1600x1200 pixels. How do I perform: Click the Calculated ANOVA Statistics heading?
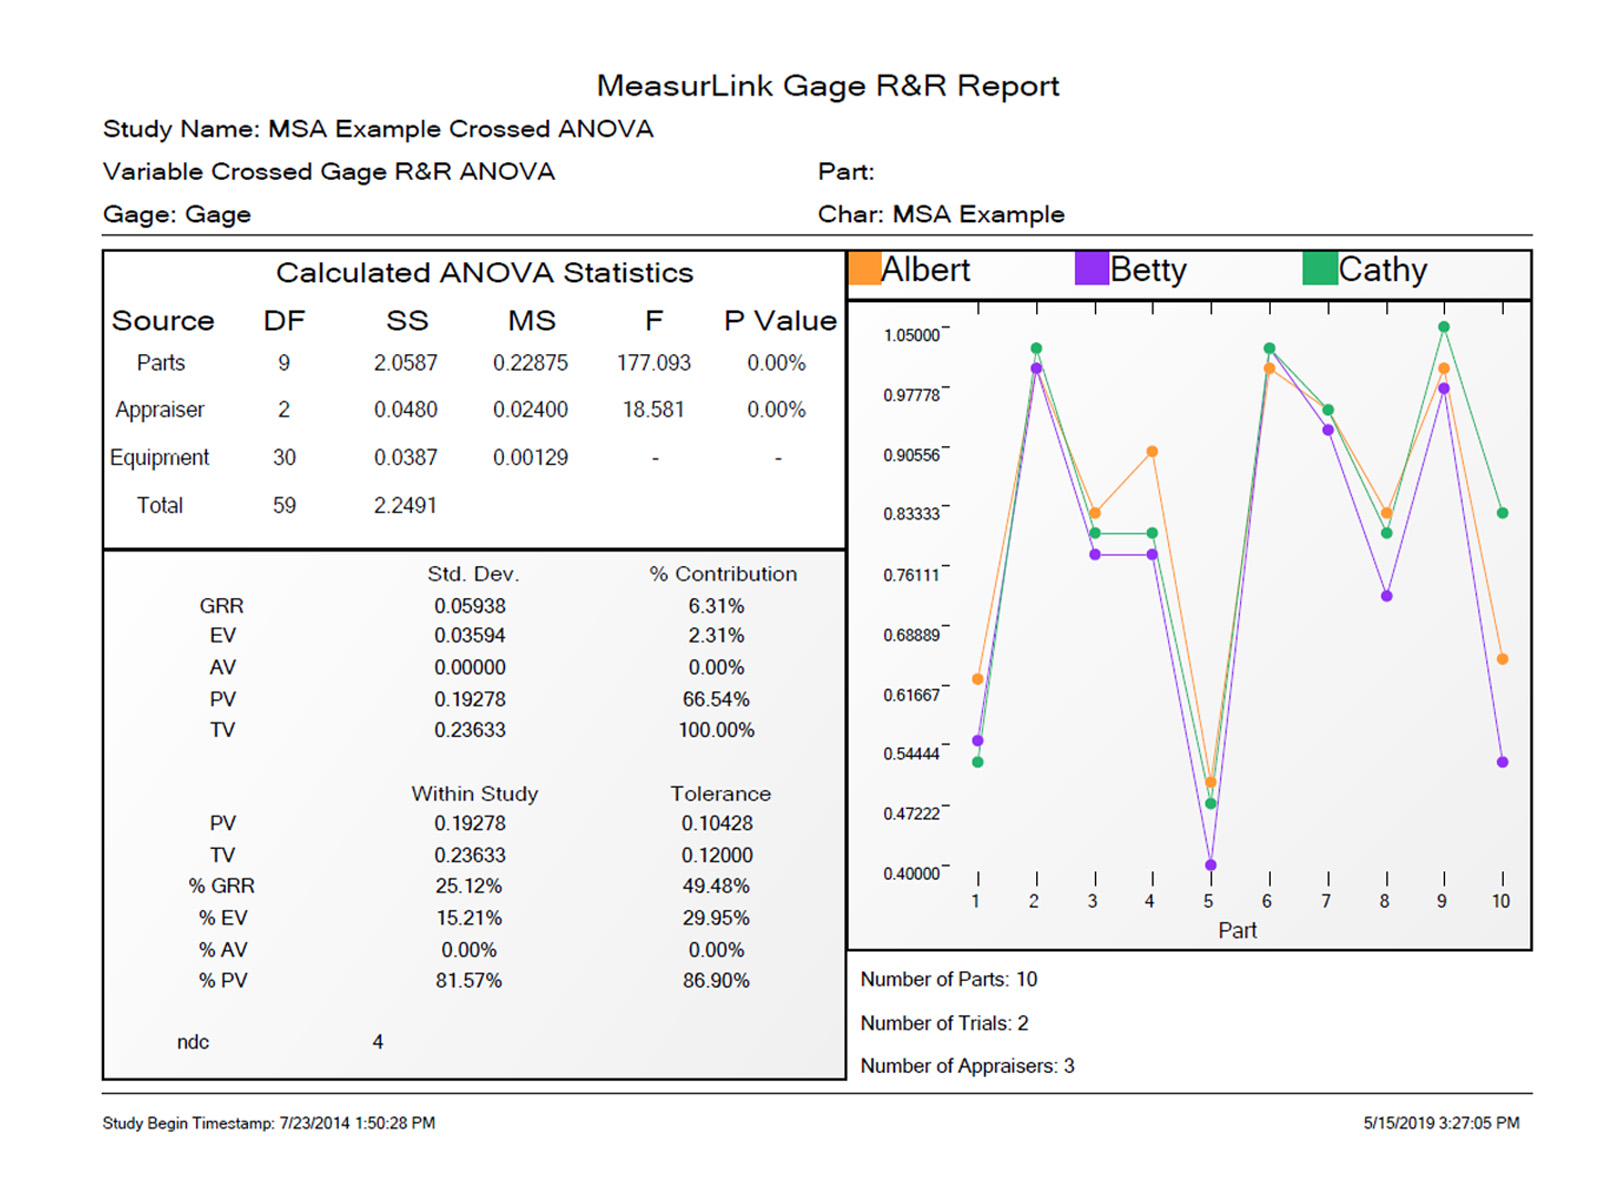pyautogui.click(x=485, y=273)
